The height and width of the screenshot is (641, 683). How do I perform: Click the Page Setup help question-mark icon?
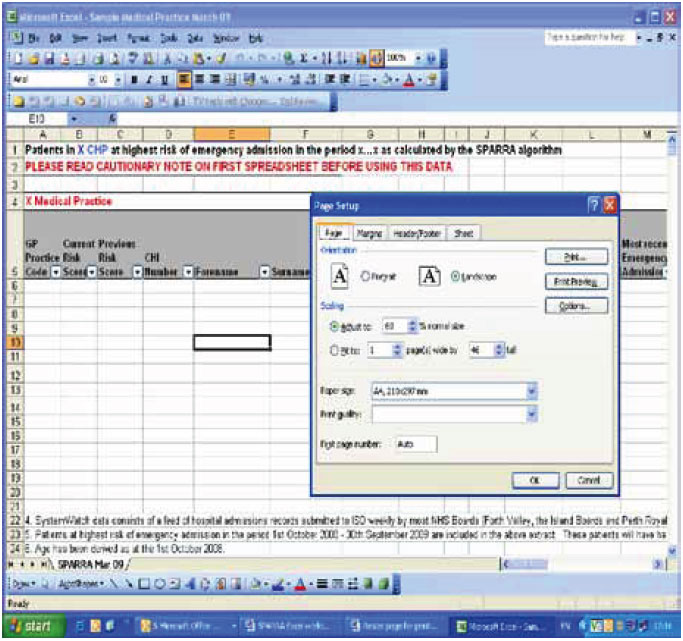tap(593, 205)
